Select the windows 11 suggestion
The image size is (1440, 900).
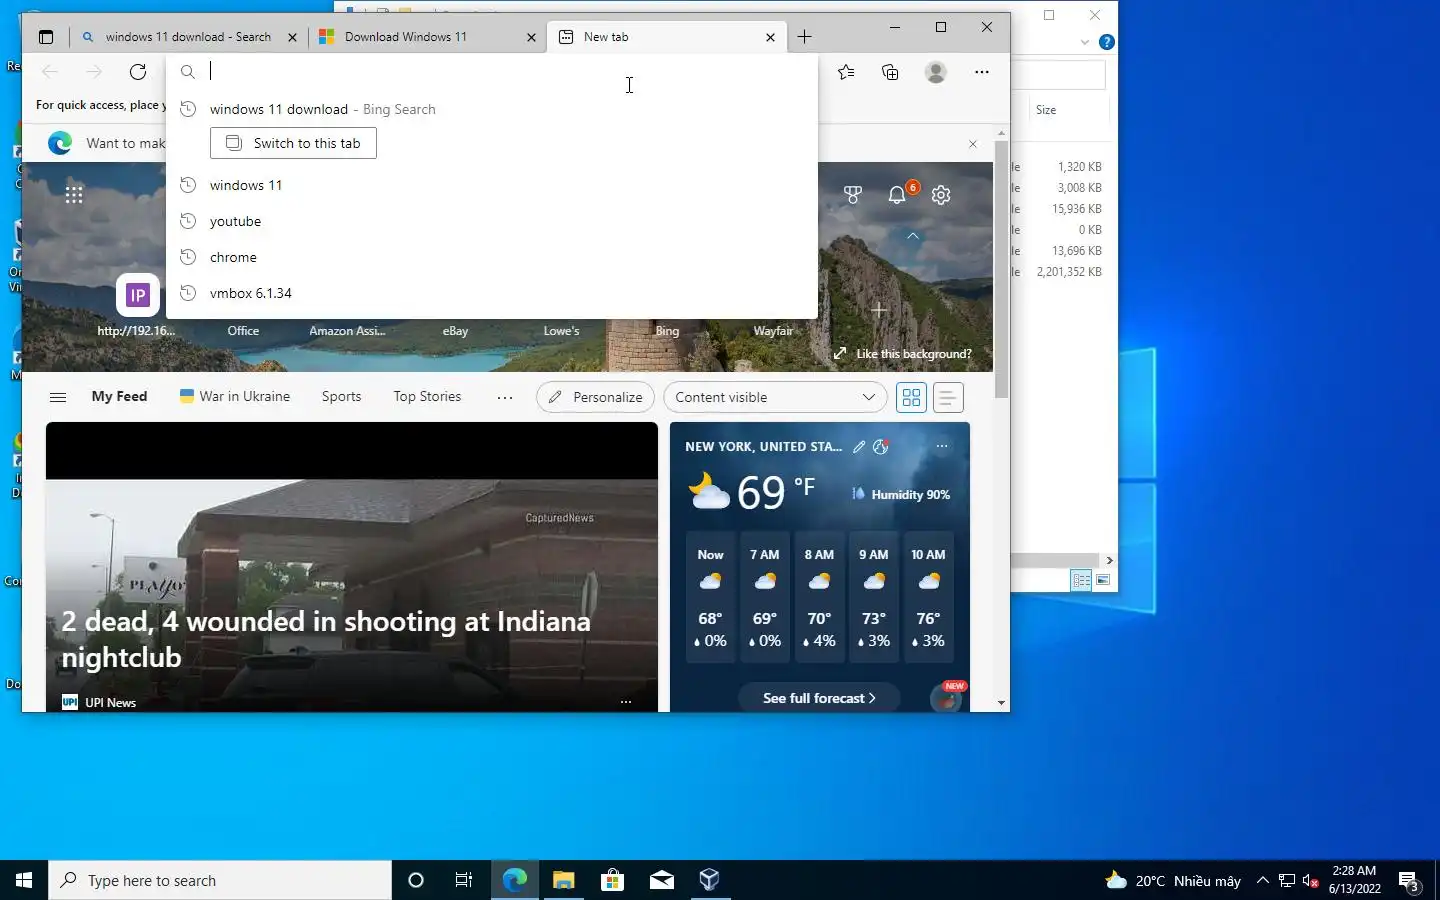pos(492,185)
